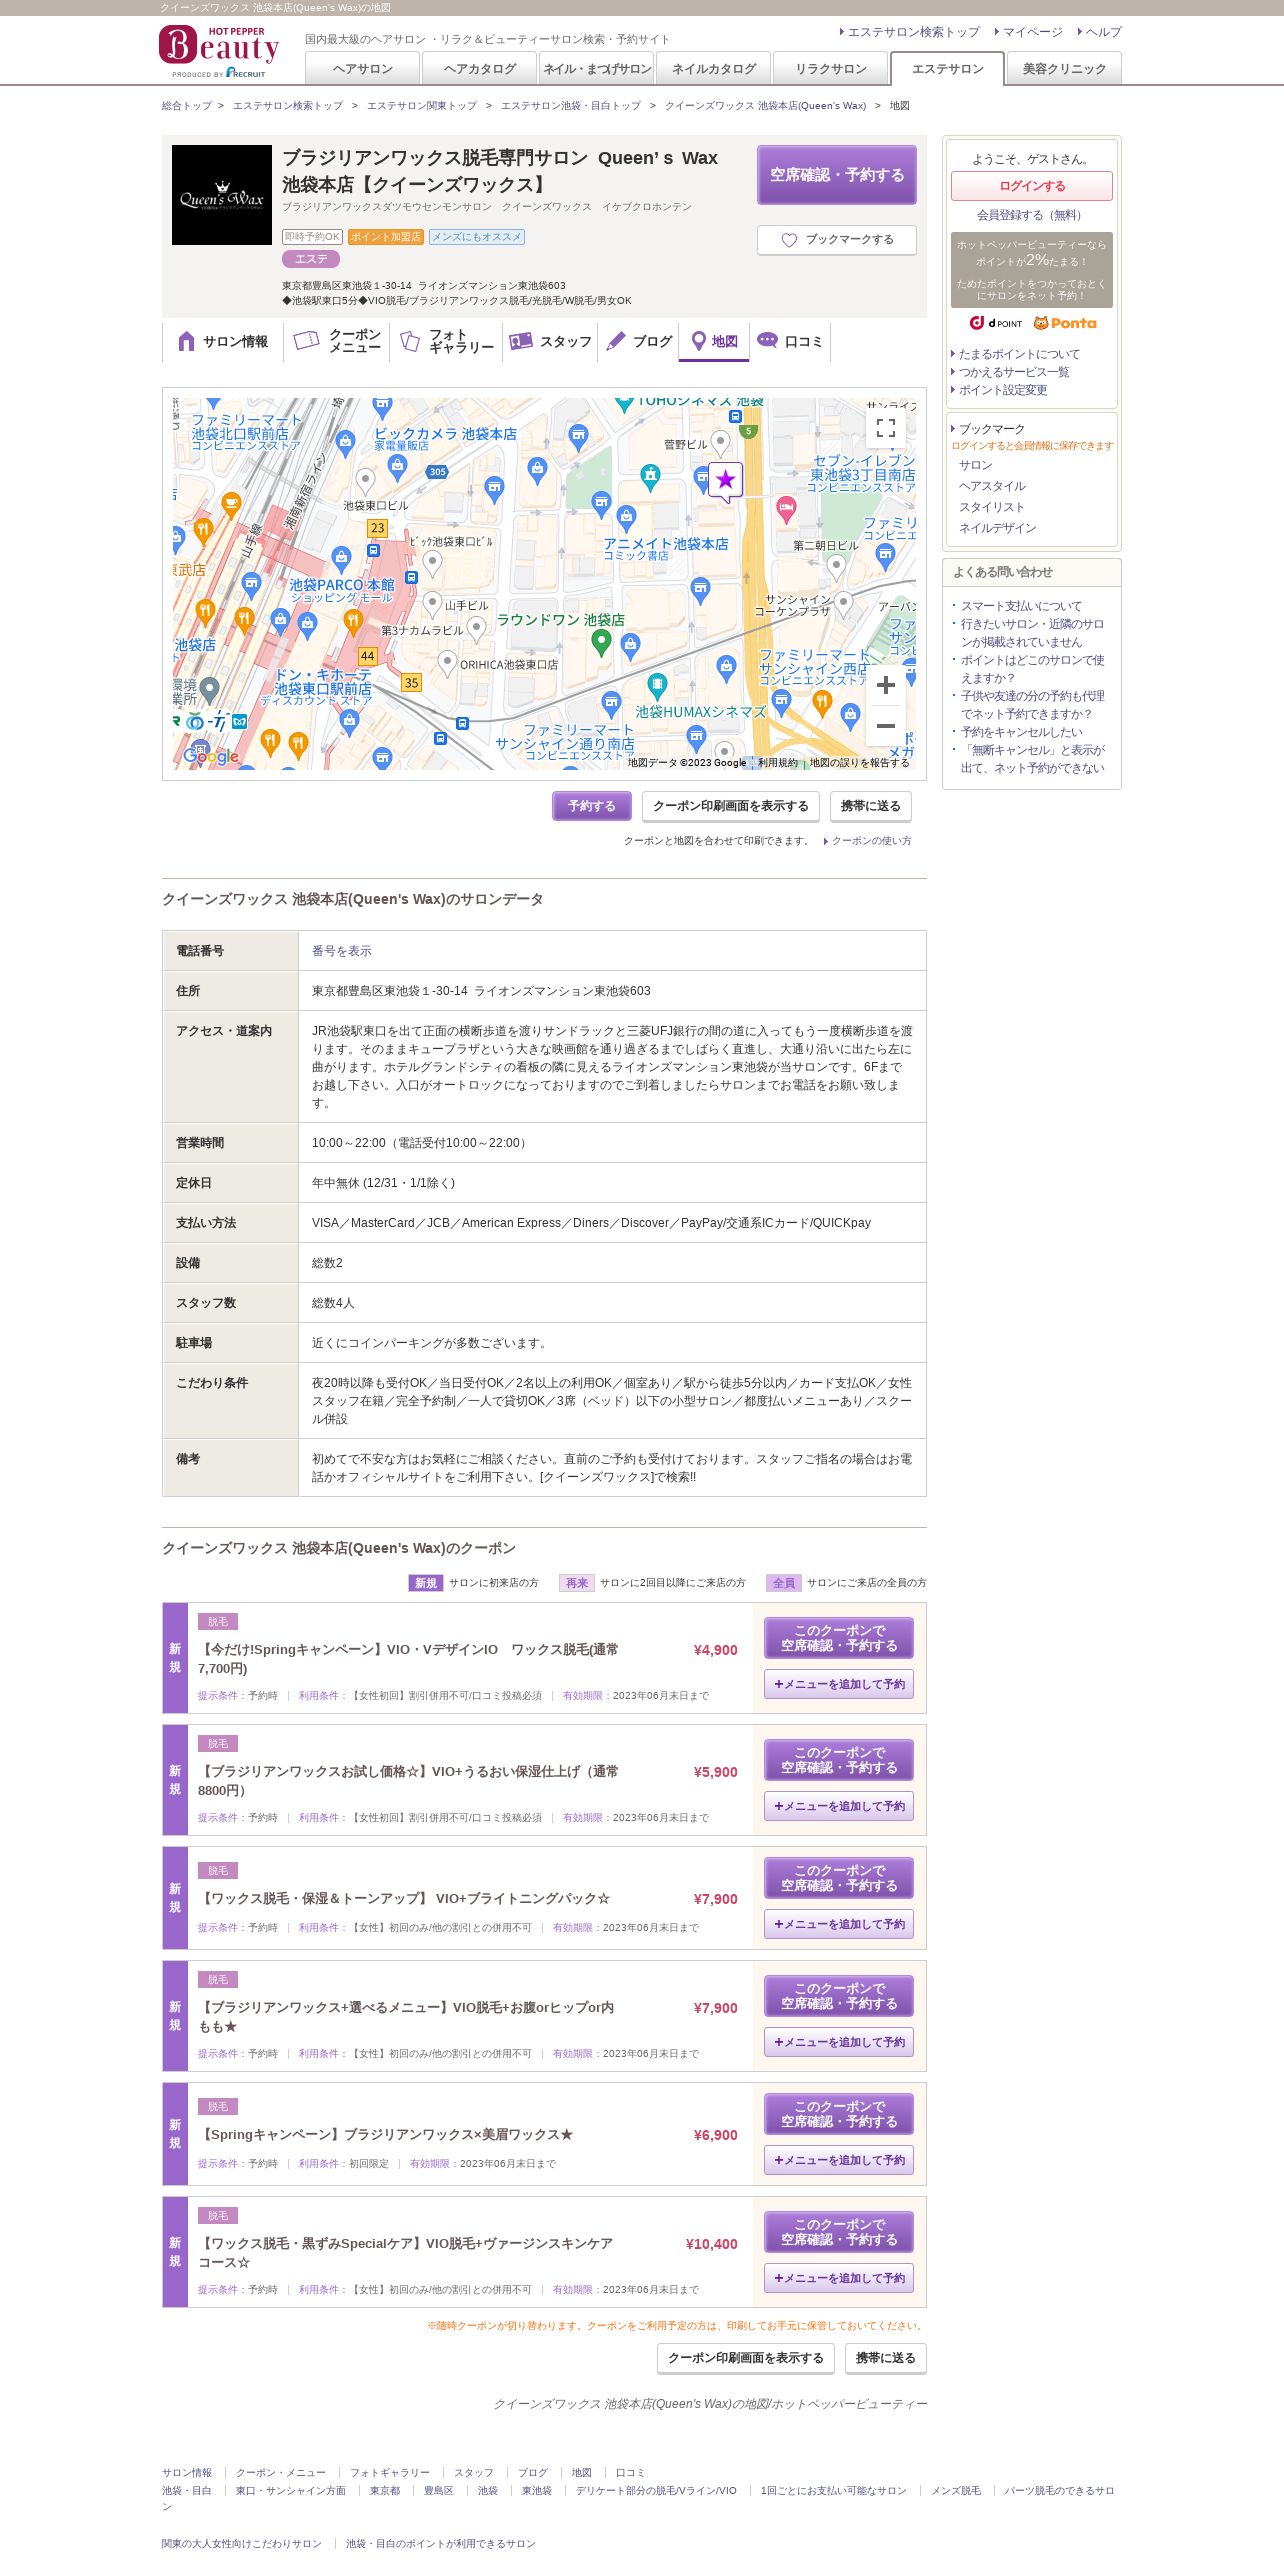
Task: Select the 第二朝日ビル gray map pin
Action: pyautogui.click(x=837, y=566)
